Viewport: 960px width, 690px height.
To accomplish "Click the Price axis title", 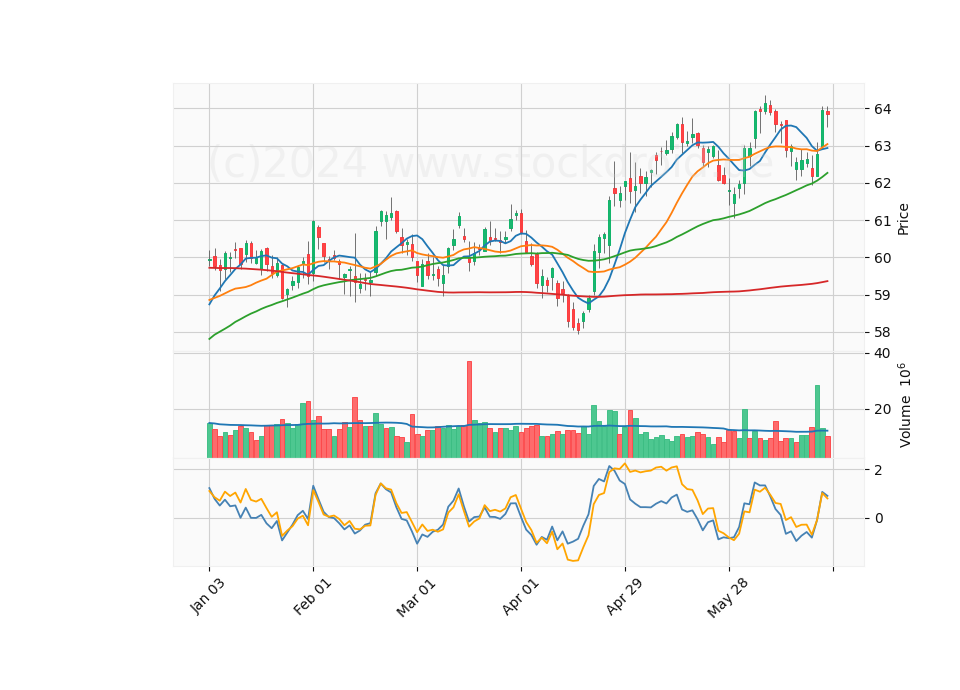I will (x=903, y=219).
